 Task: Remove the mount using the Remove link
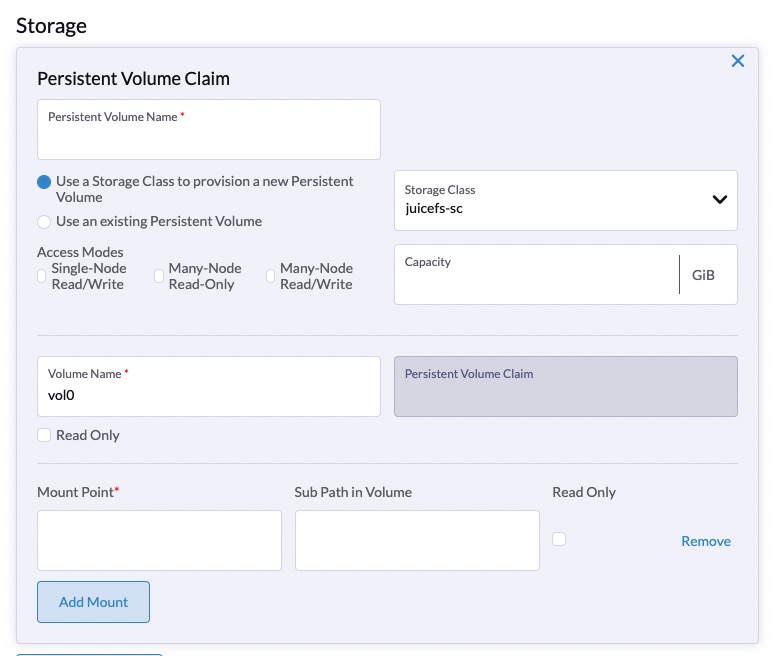[705, 541]
